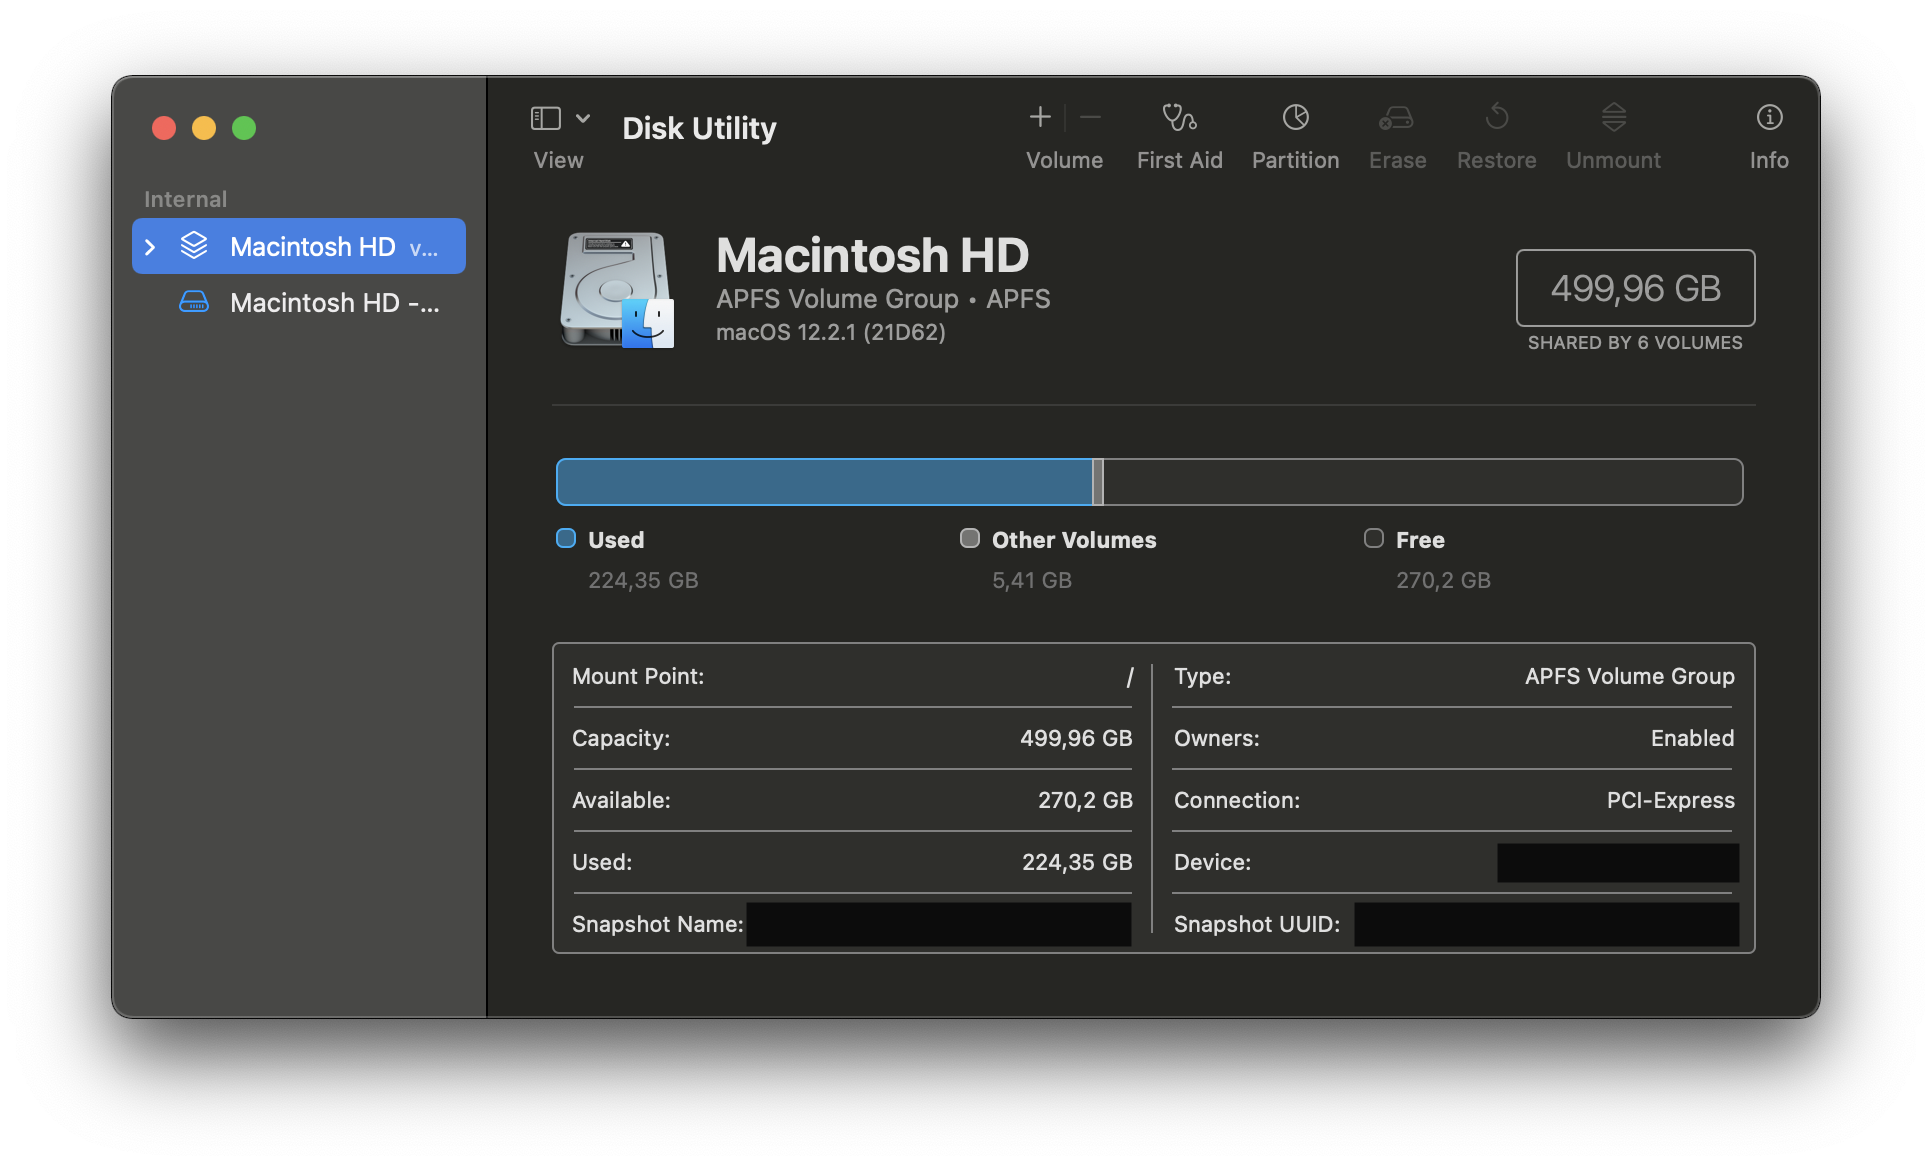1932x1166 pixels.
Task: Open the Info panel icon
Action: point(1768,118)
